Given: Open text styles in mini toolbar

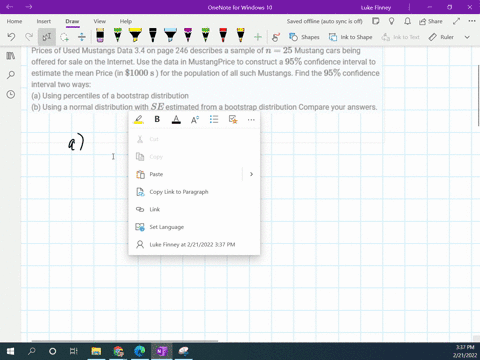Looking at the screenshot, I should tap(195, 119).
